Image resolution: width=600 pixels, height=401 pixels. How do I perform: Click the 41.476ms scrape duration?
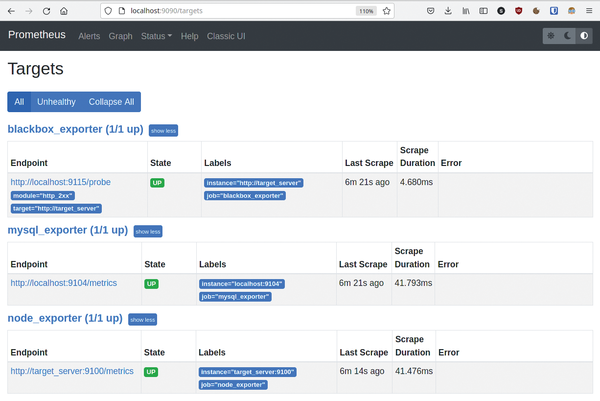click(414, 371)
